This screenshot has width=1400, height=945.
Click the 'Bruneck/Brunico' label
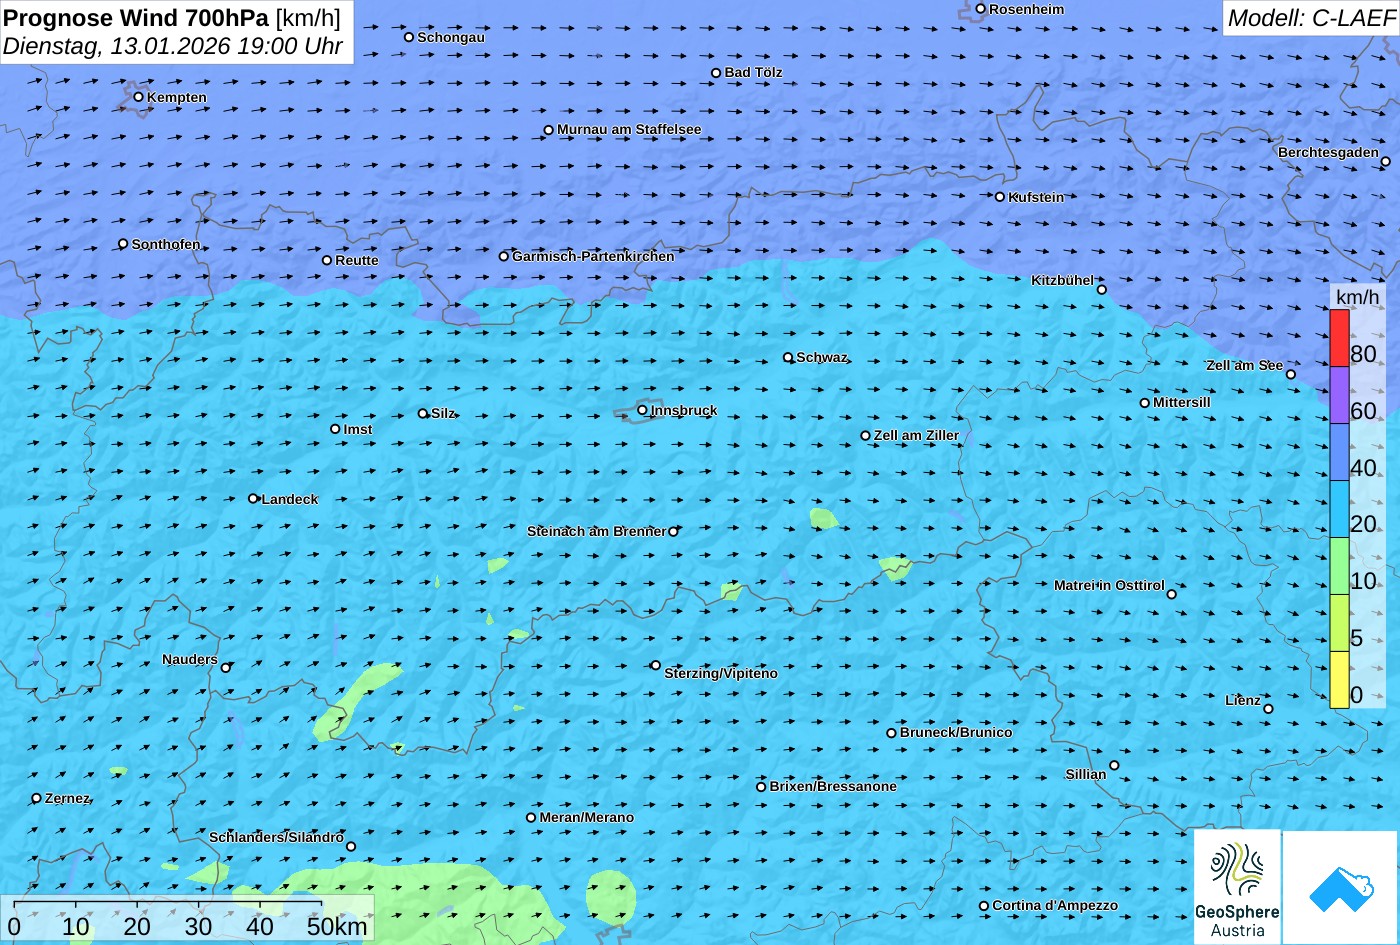956,732
